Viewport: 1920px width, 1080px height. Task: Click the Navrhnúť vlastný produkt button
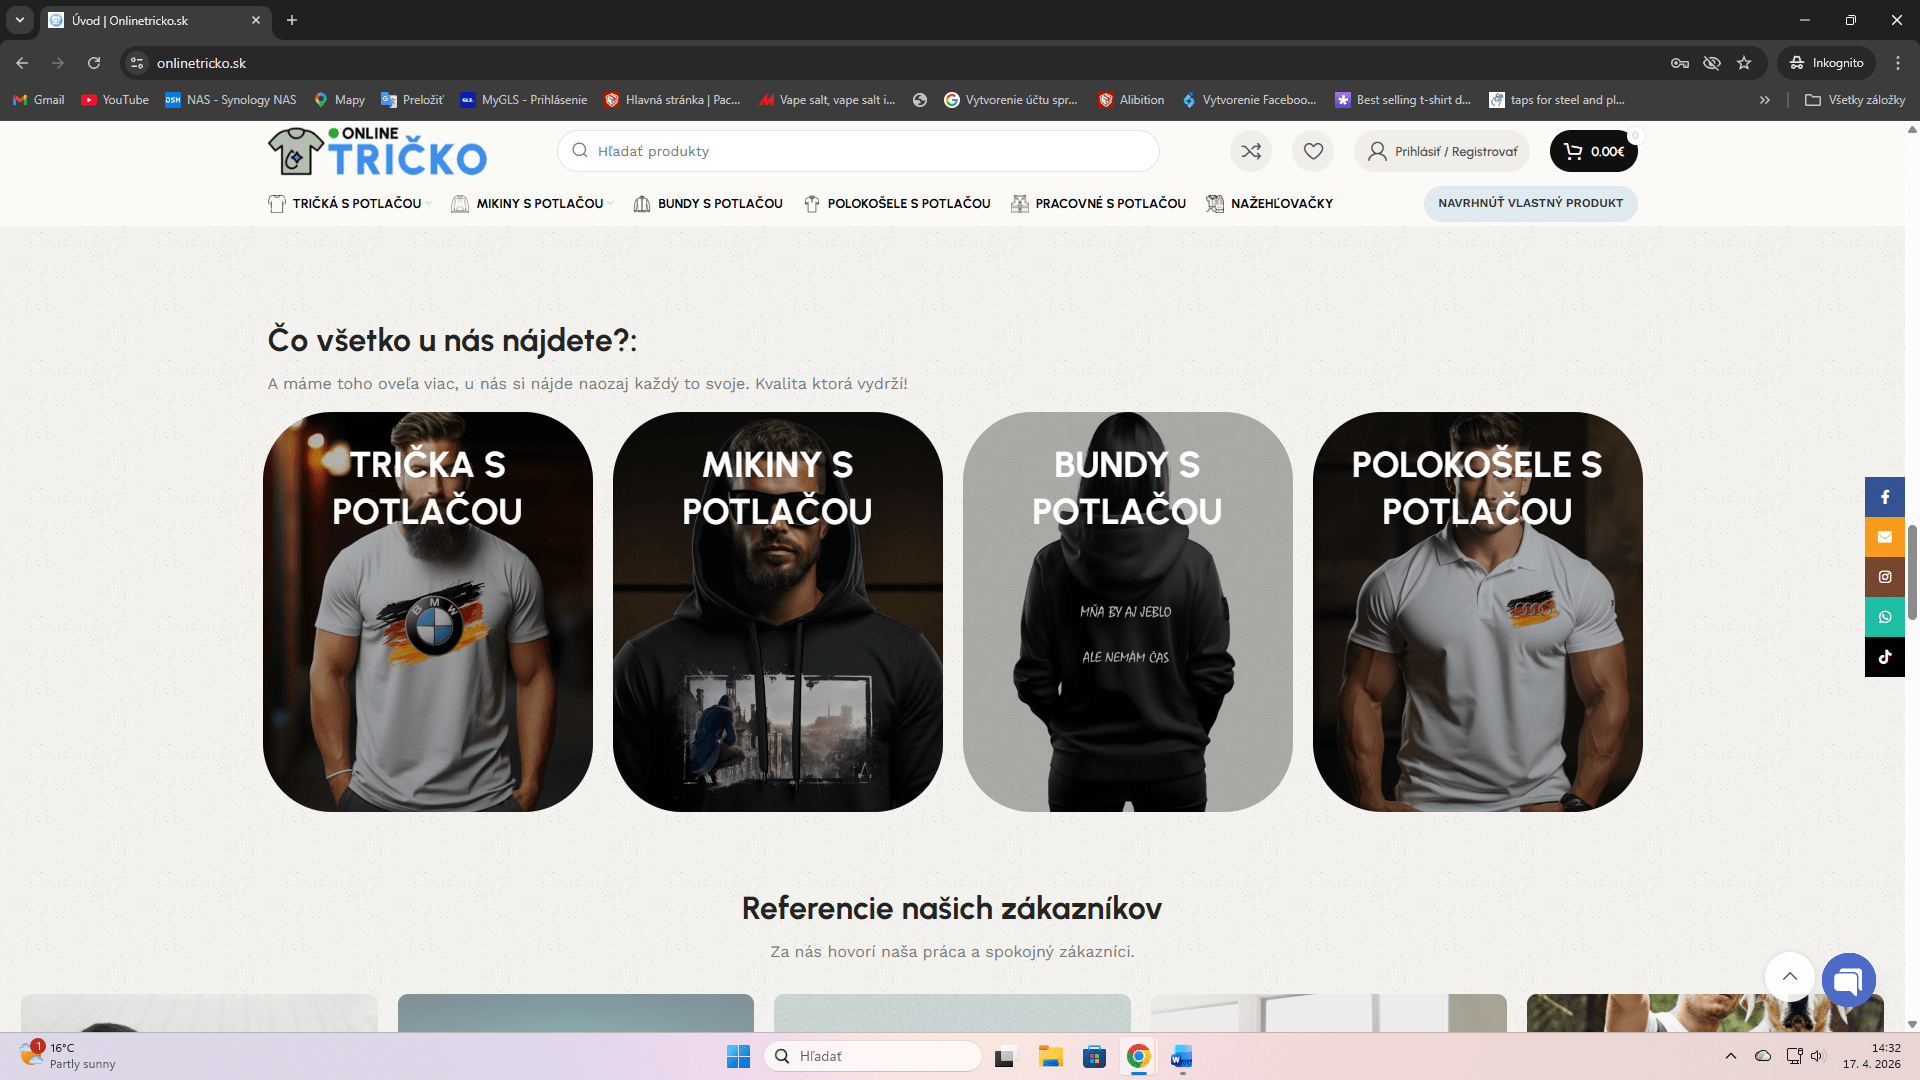1530,203
